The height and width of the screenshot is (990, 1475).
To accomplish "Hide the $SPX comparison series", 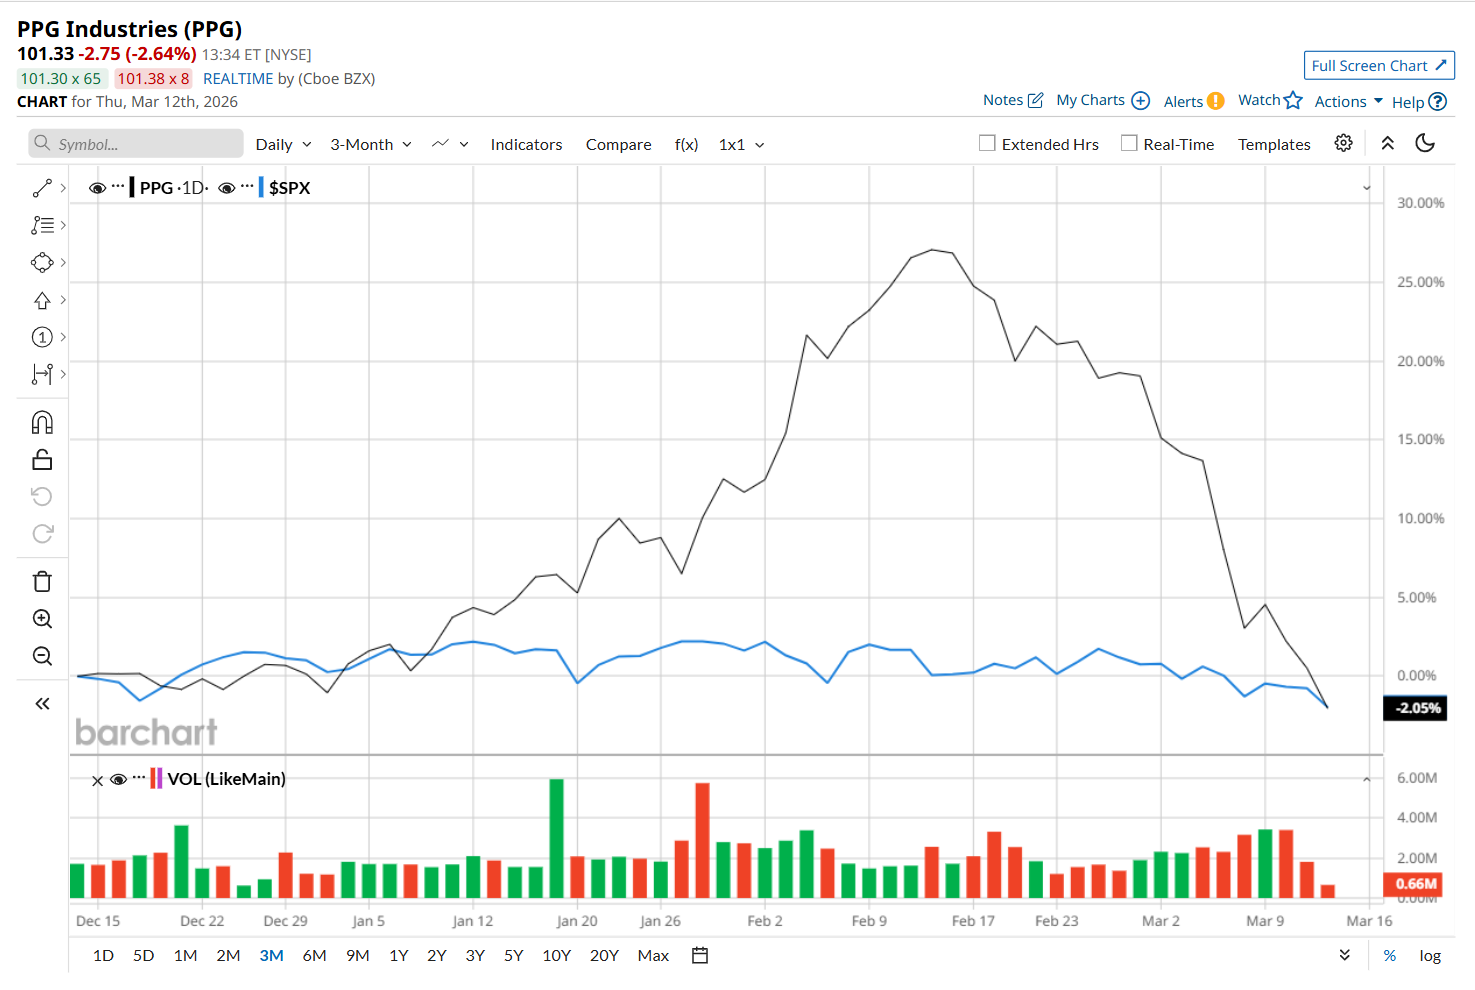I will click(x=227, y=188).
